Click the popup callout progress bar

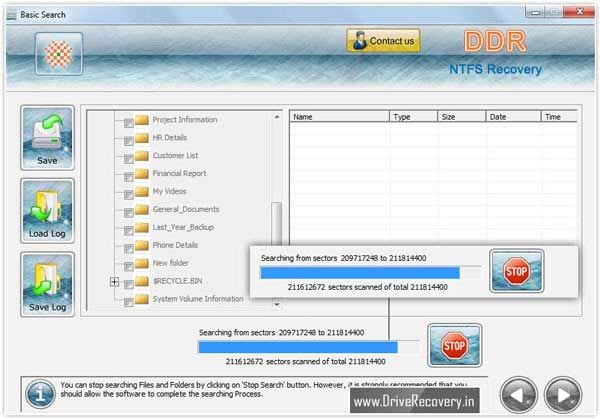click(370, 272)
